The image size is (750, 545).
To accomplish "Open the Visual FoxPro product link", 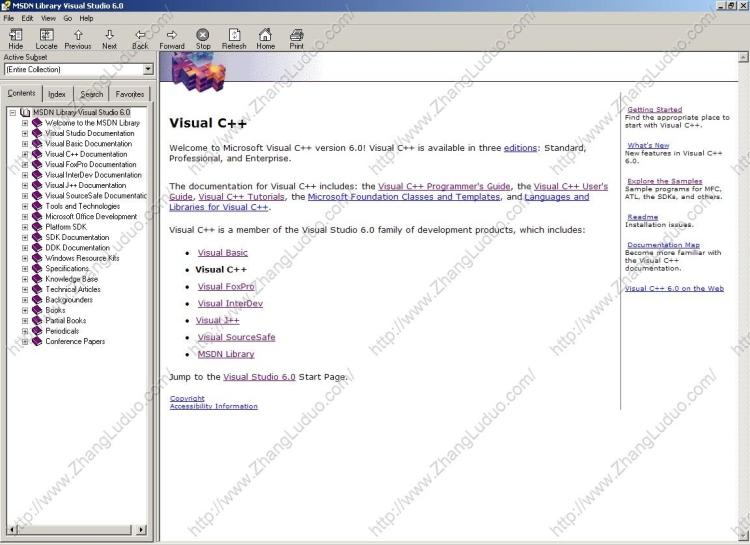I will pyautogui.click(x=226, y=287).
